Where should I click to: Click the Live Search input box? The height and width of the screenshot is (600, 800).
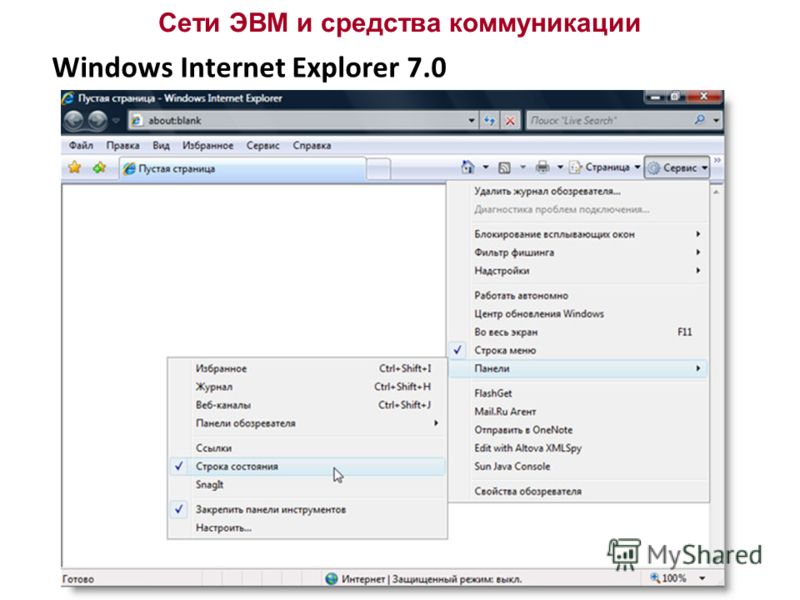[x=609, y=121]
